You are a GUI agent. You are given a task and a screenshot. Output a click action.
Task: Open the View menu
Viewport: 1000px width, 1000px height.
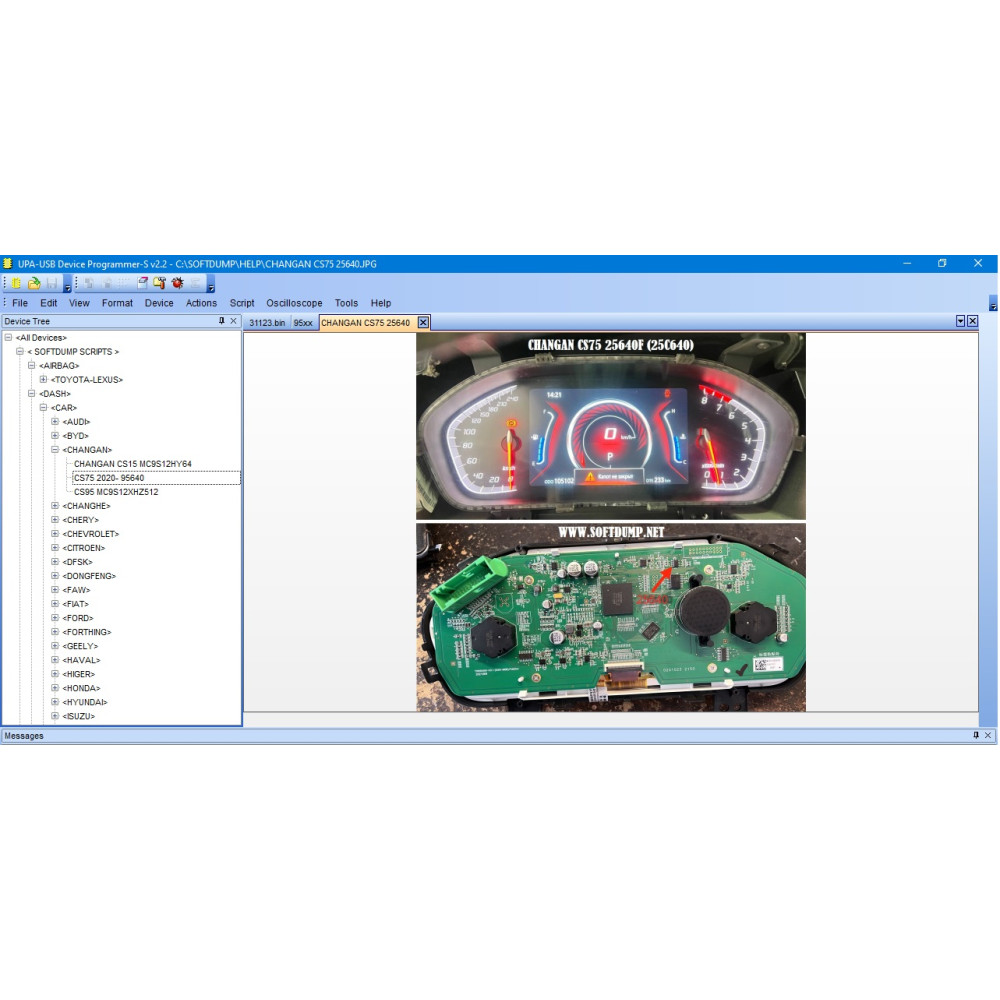(79, 304)
